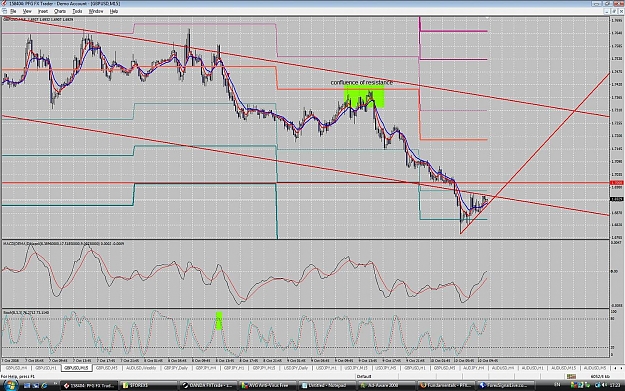
Task: Switch to the AUDUSD,M5 chart tab
Action: click(594, 368)
